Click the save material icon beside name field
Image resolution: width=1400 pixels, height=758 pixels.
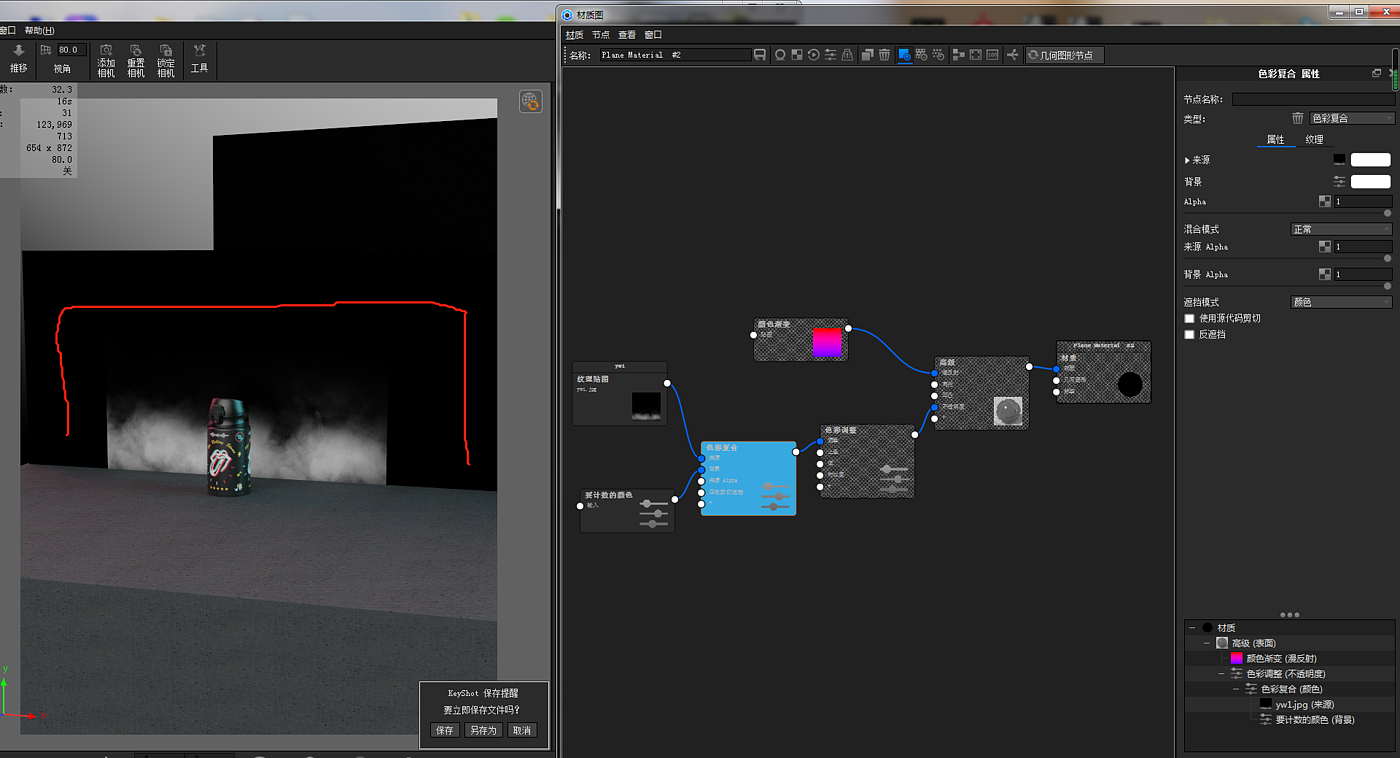(x=760, y=55)
